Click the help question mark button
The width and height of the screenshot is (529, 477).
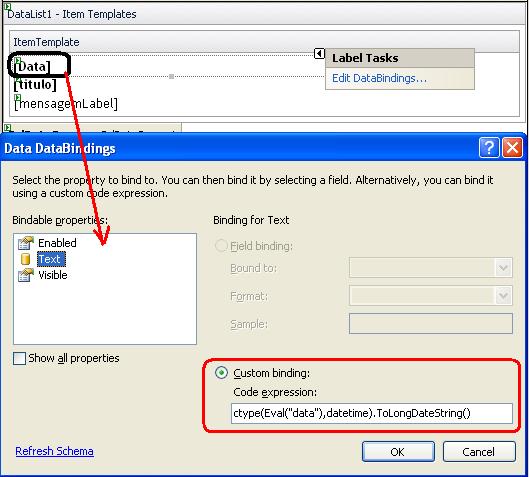point(489,148)
